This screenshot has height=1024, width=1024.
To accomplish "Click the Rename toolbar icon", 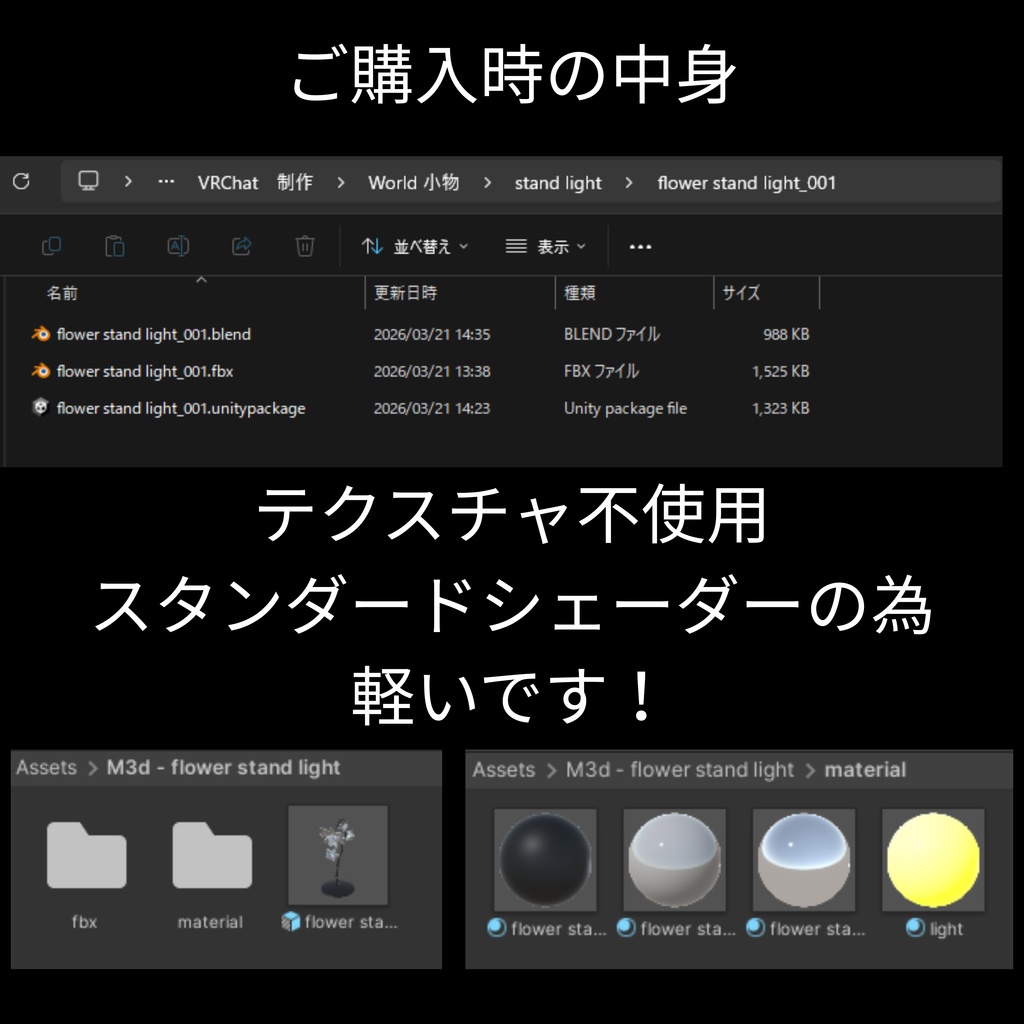I will [178, 246].
